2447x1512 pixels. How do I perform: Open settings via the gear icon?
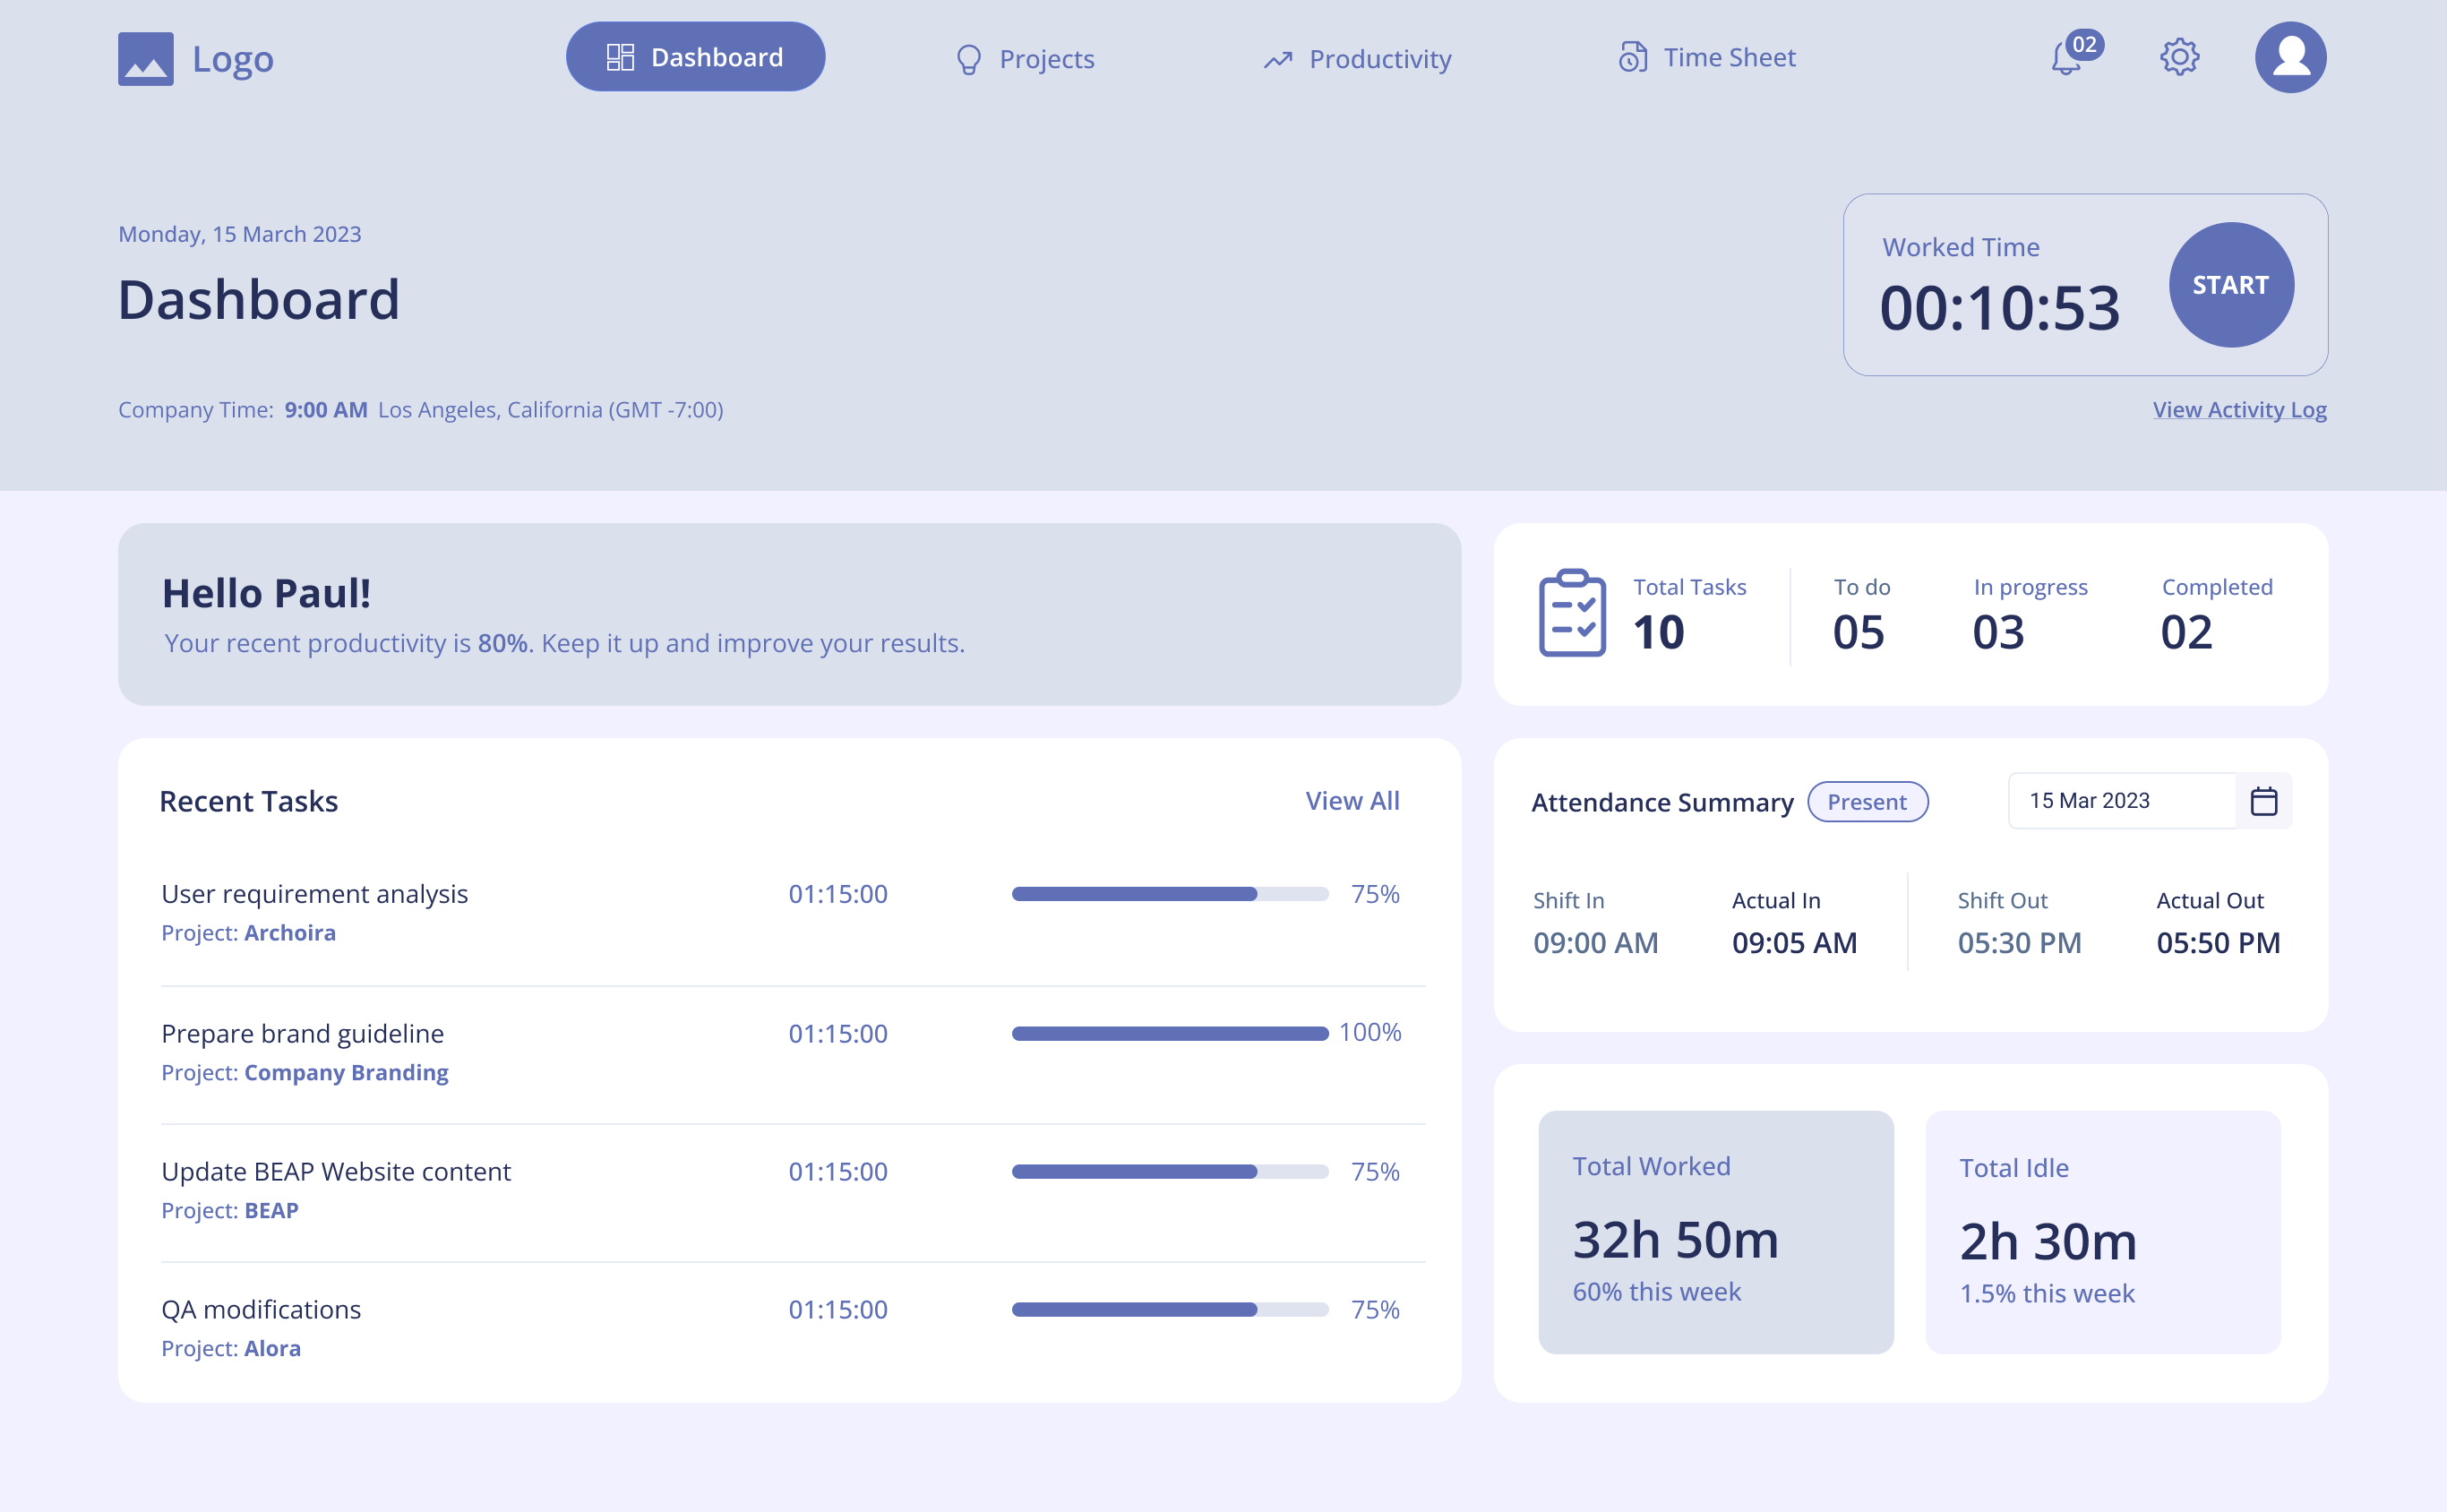(2180, 57)
